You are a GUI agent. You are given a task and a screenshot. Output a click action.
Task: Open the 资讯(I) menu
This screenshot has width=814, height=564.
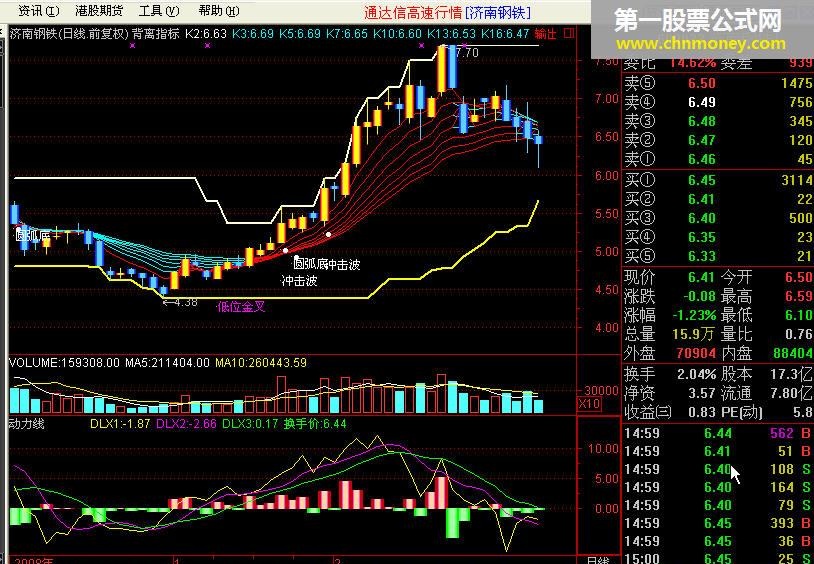coord(39,10)
